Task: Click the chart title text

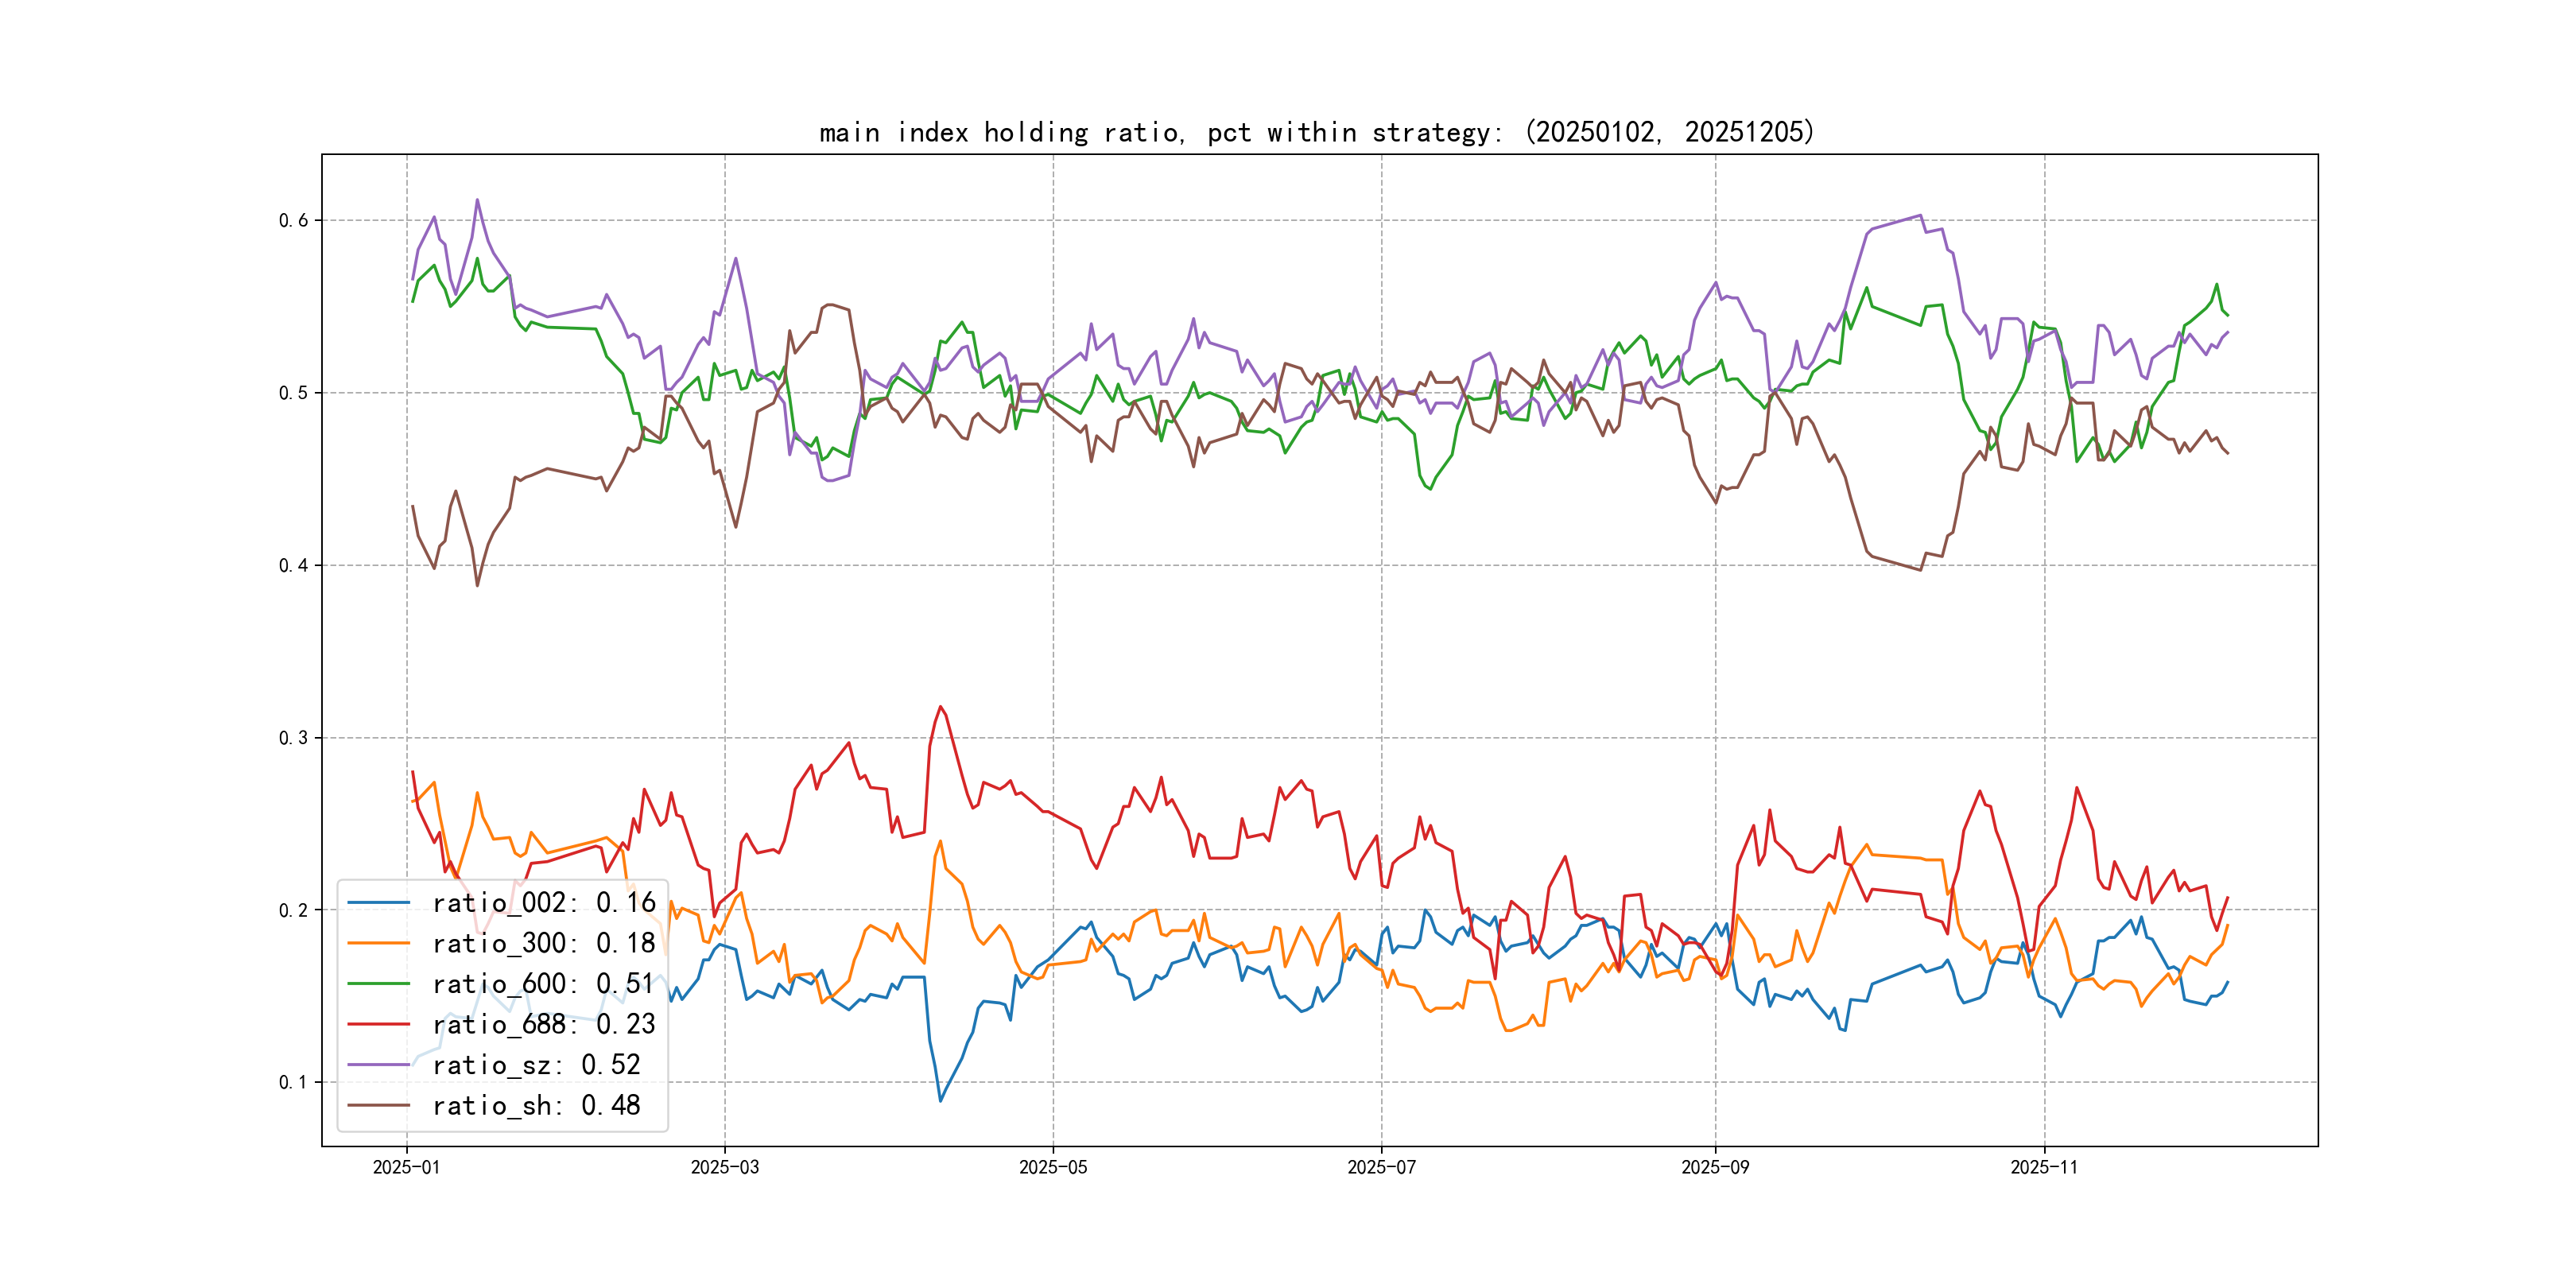Action: click(1316, 132)
